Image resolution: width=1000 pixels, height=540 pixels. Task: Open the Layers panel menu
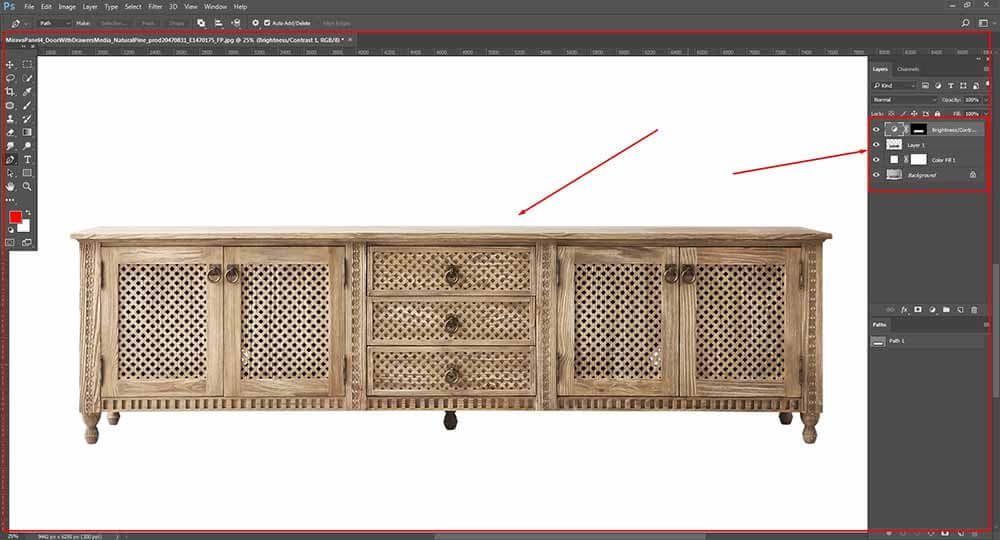tap(987, 69)
